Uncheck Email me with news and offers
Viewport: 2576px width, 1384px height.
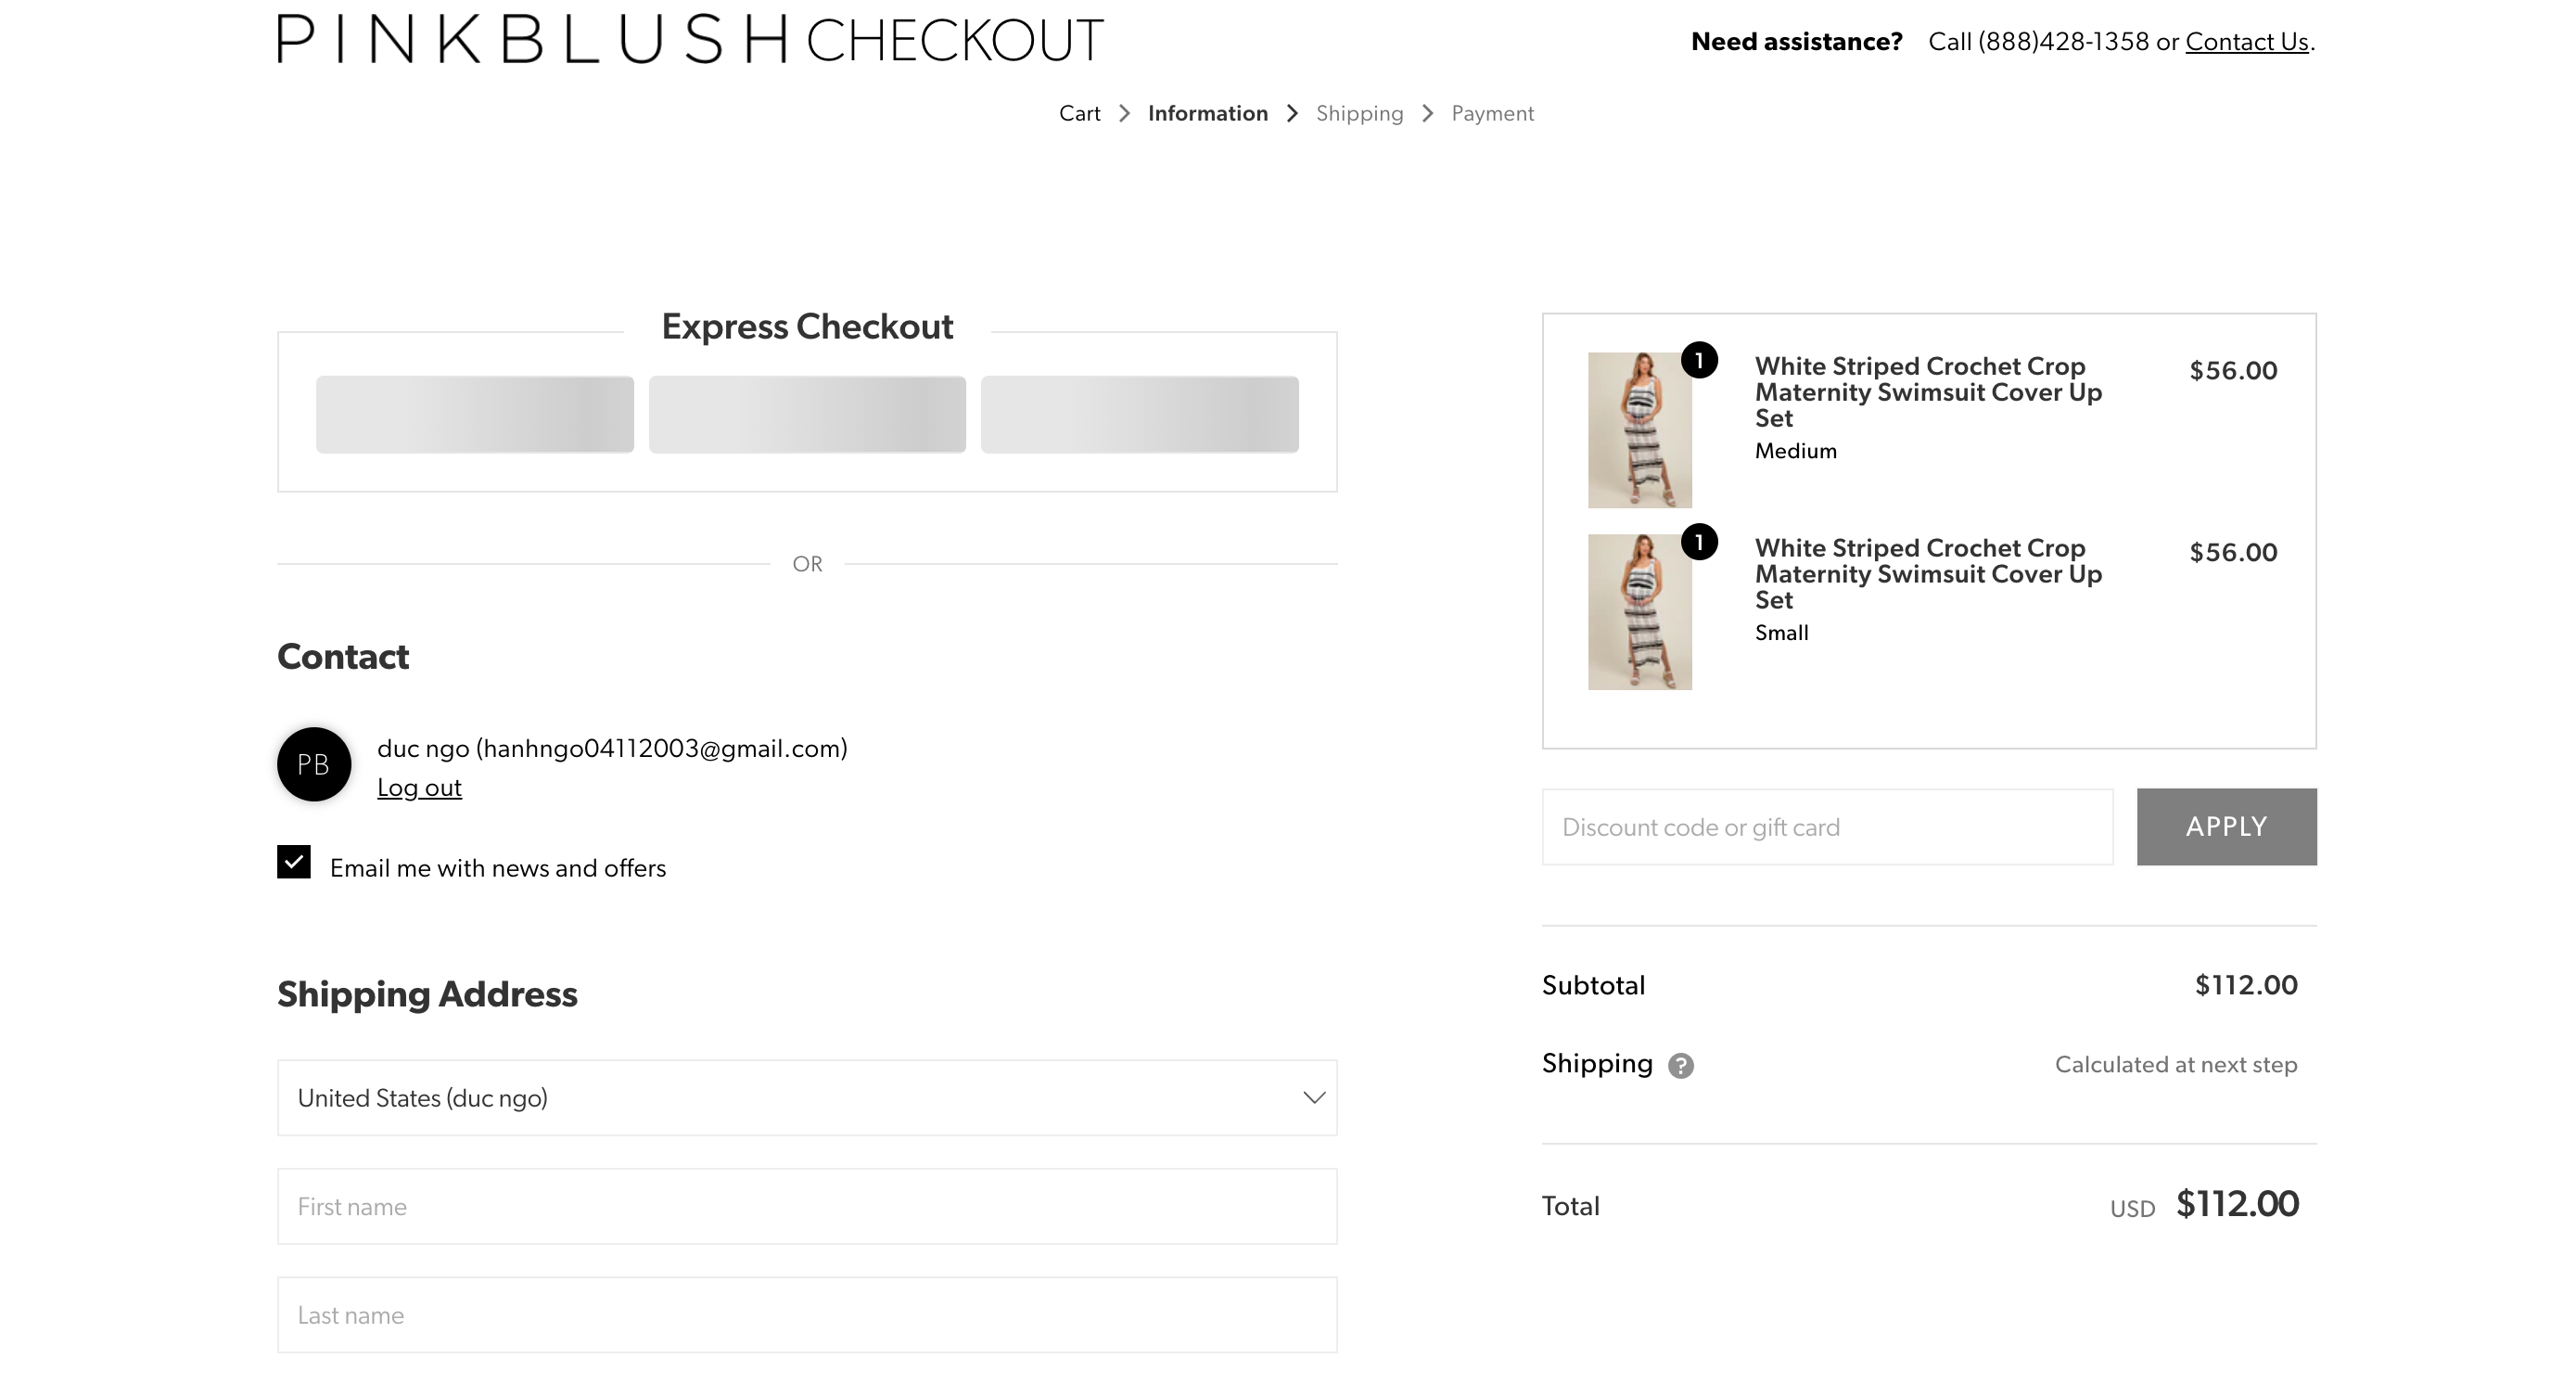tap(294, 862)
